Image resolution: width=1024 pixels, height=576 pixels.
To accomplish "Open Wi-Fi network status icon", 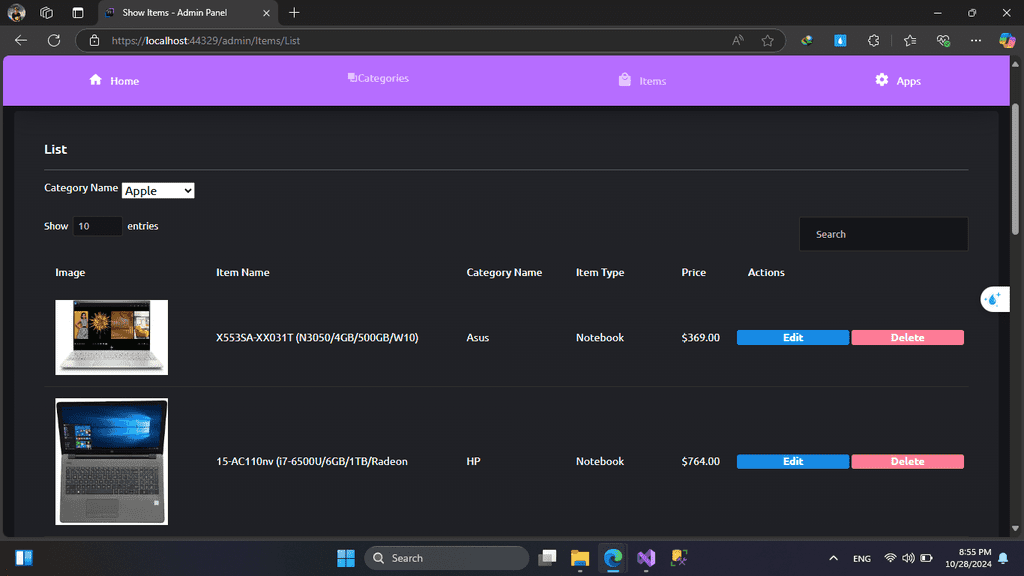I will 890,558.
